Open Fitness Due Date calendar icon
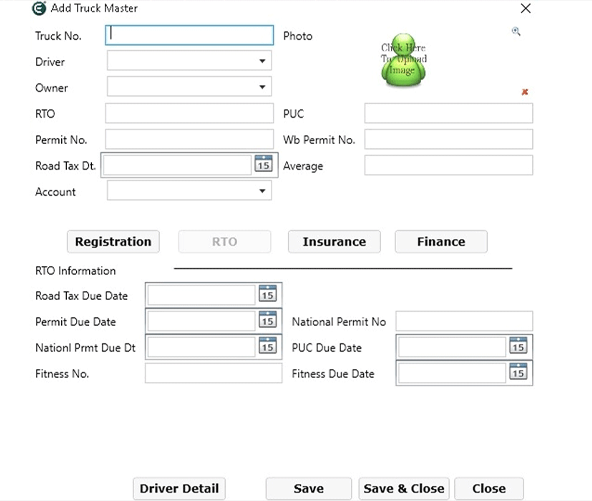The width and height of the screenshot is (592, 501). pyautogui.click(x=518, y=372)
